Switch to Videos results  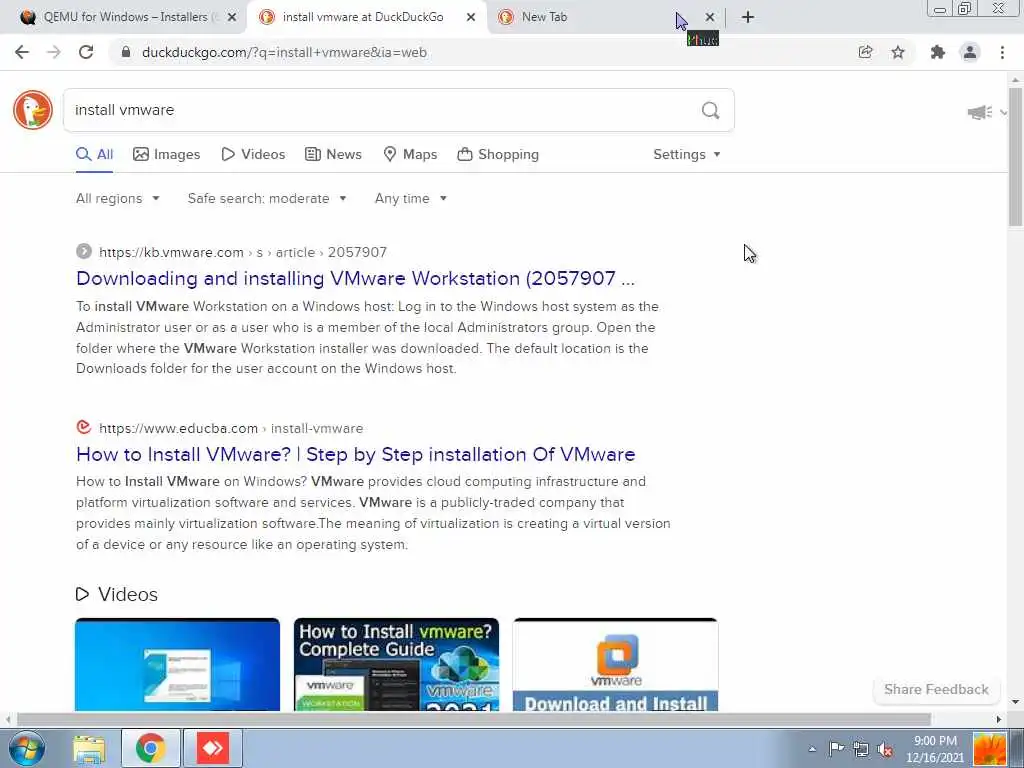[x=253, y=155]
